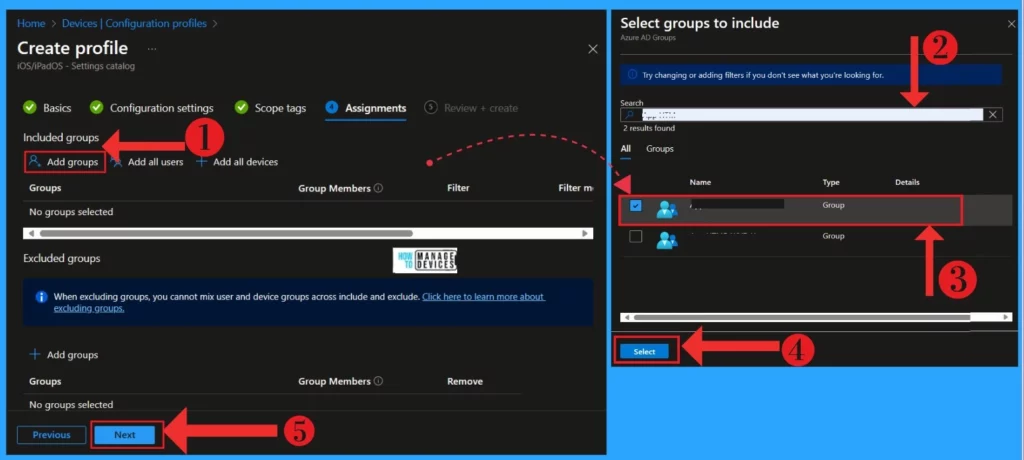Image resolution: width=1024 pixels, height=460 pixels.
Task: Click Add all devices
Action: [237, 162]
